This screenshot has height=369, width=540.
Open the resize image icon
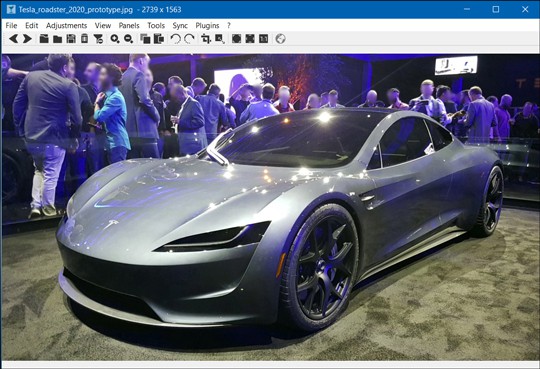(x=220, y=39)
